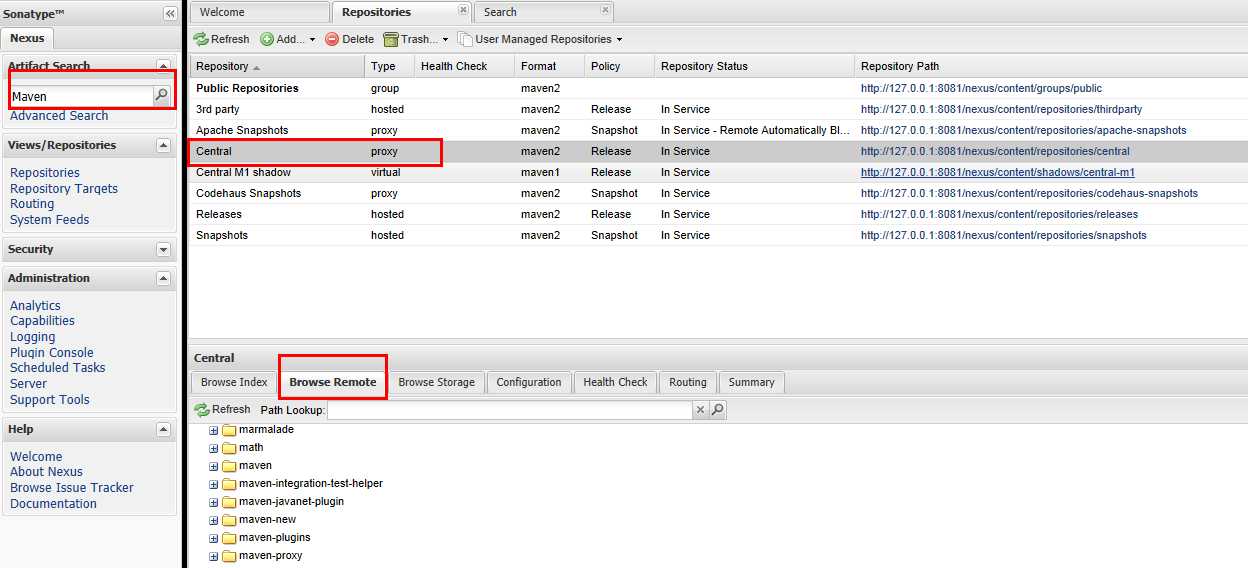
Task: Clear the Path Lookup field with the X icon
Action: click(x=701, y=410)
